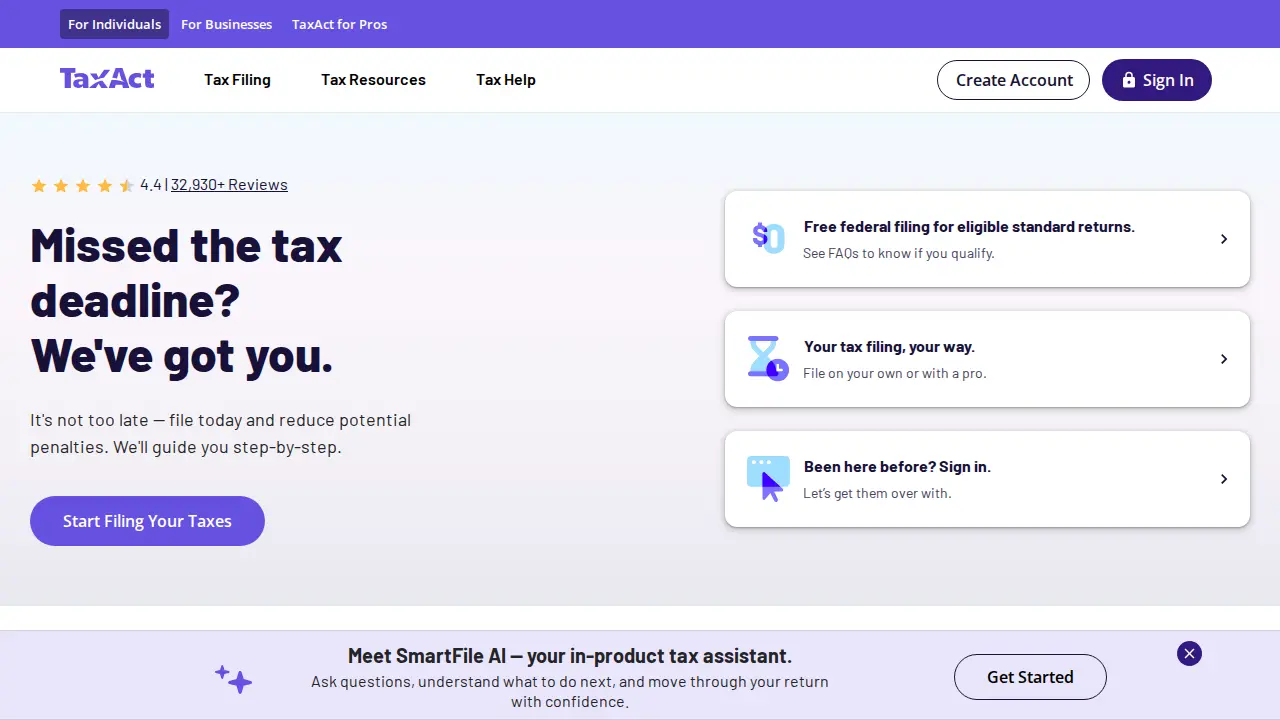
Task: Expand the Free federal filing card arrow
Action: (1224, 239)
